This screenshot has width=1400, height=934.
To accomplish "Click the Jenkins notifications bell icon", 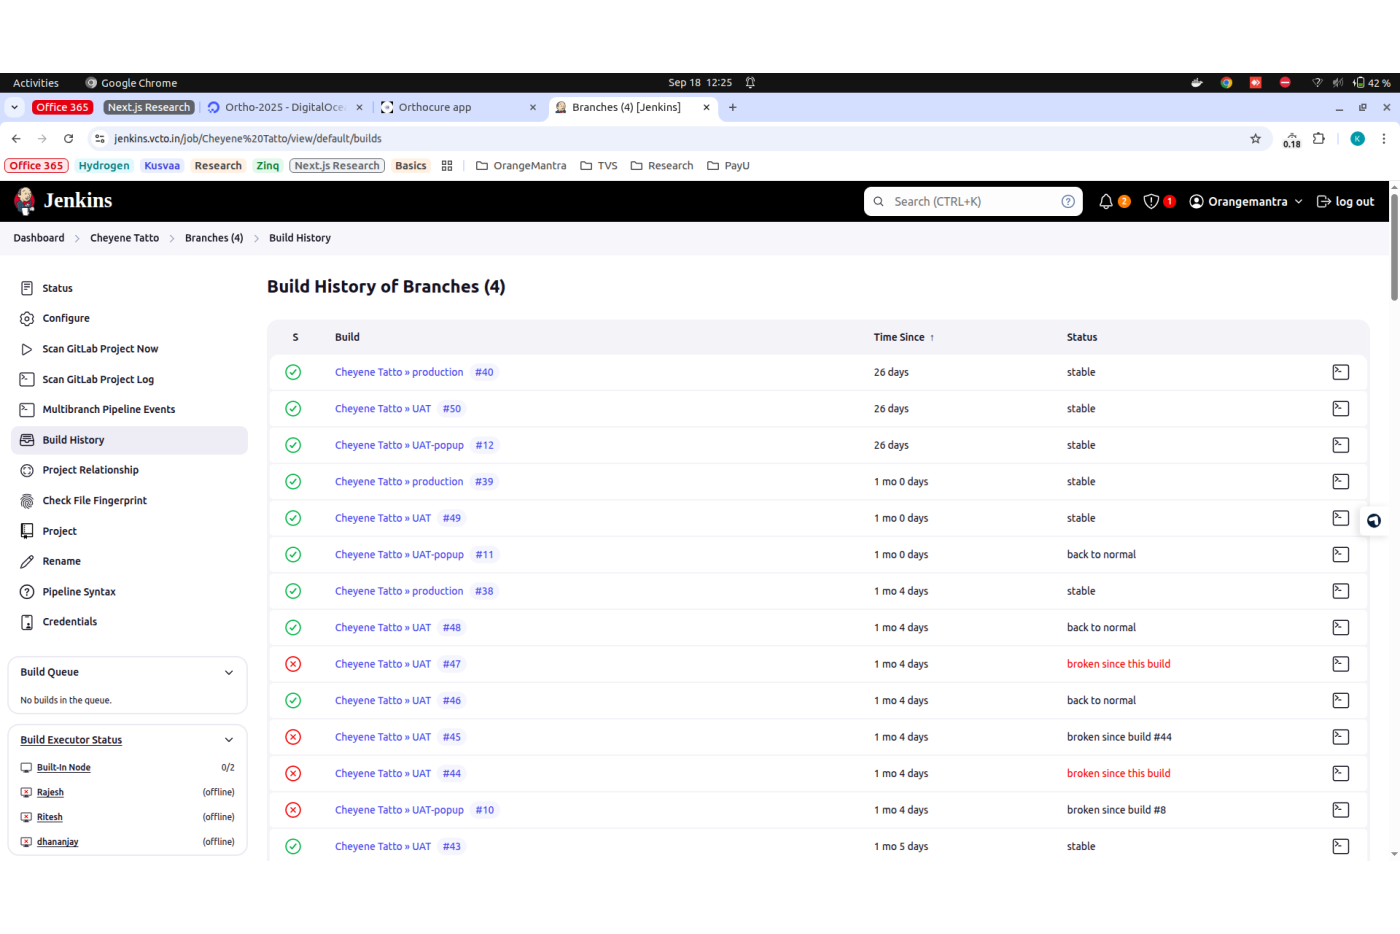I will point(1106,202).
